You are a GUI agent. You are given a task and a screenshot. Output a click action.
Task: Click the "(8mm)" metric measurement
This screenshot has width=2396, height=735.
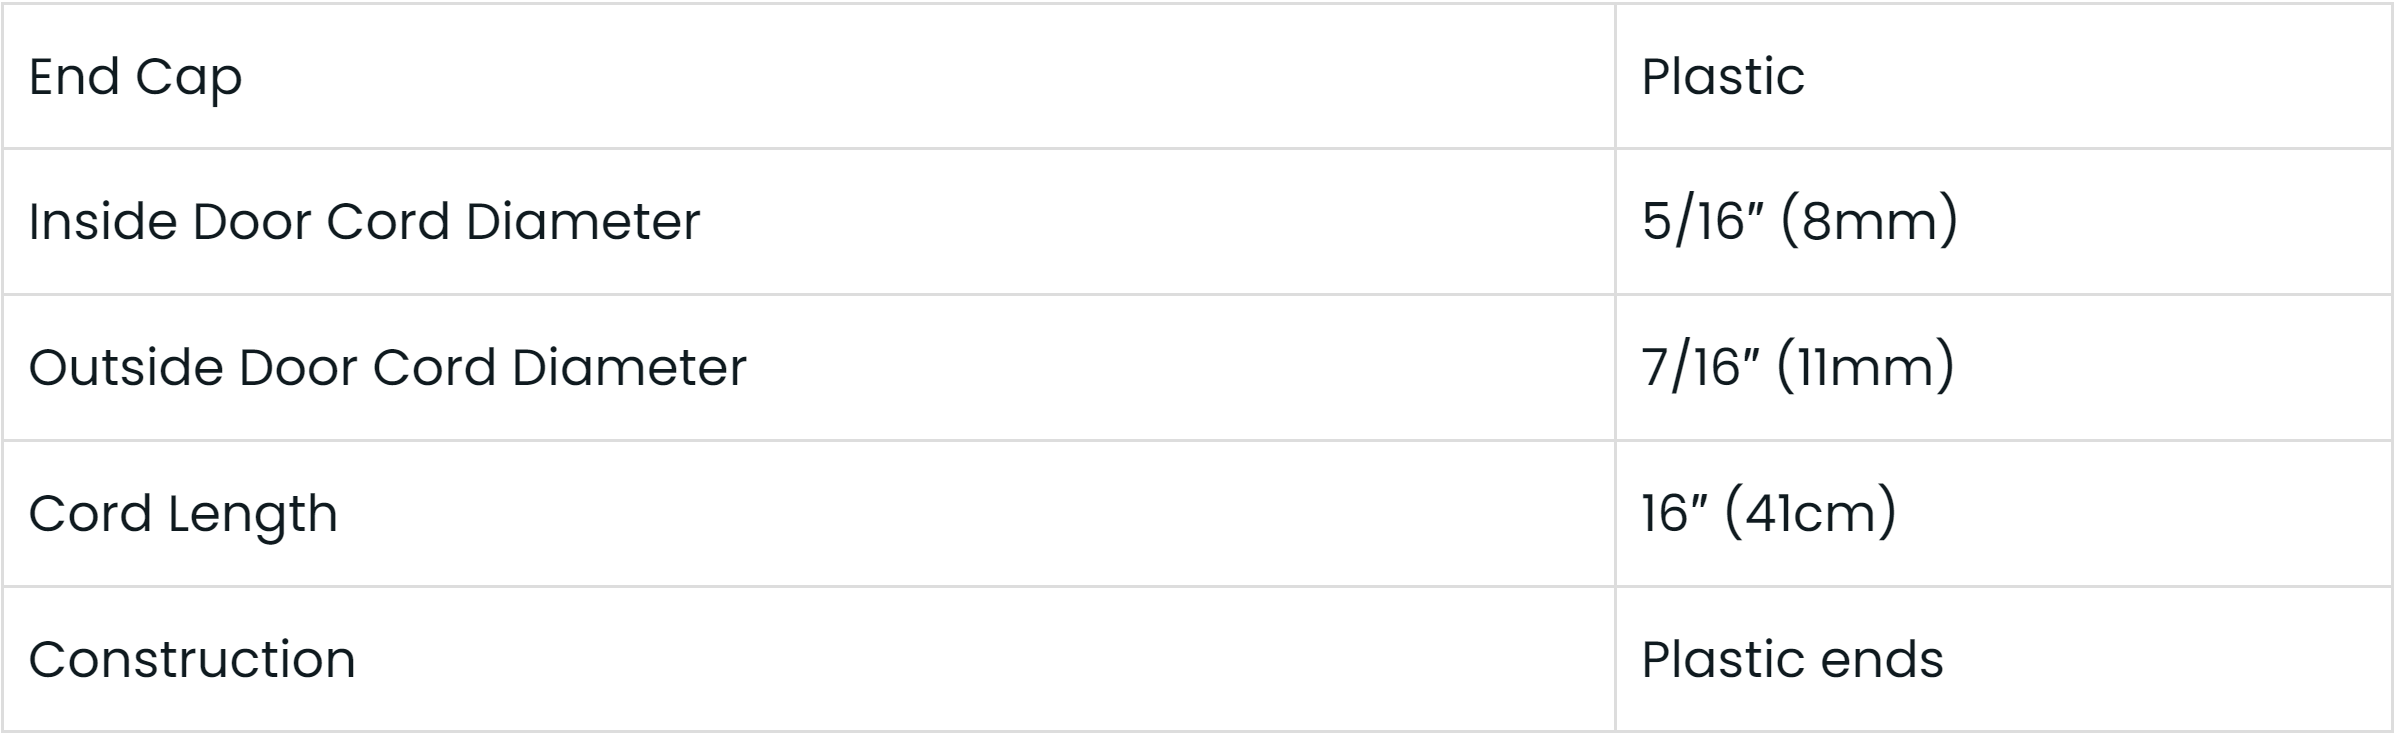(1869, 221)
